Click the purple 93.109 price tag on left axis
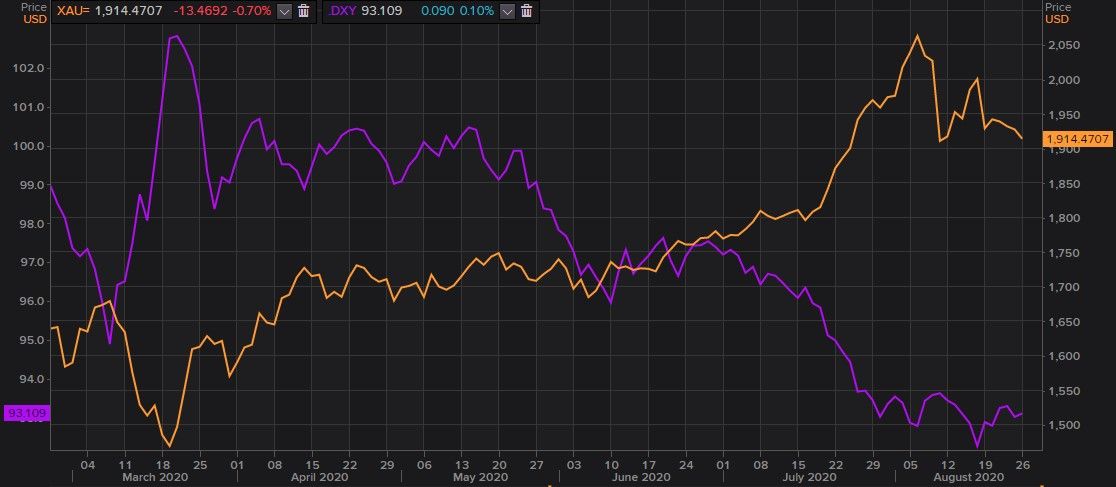 [x=27, y=413]
